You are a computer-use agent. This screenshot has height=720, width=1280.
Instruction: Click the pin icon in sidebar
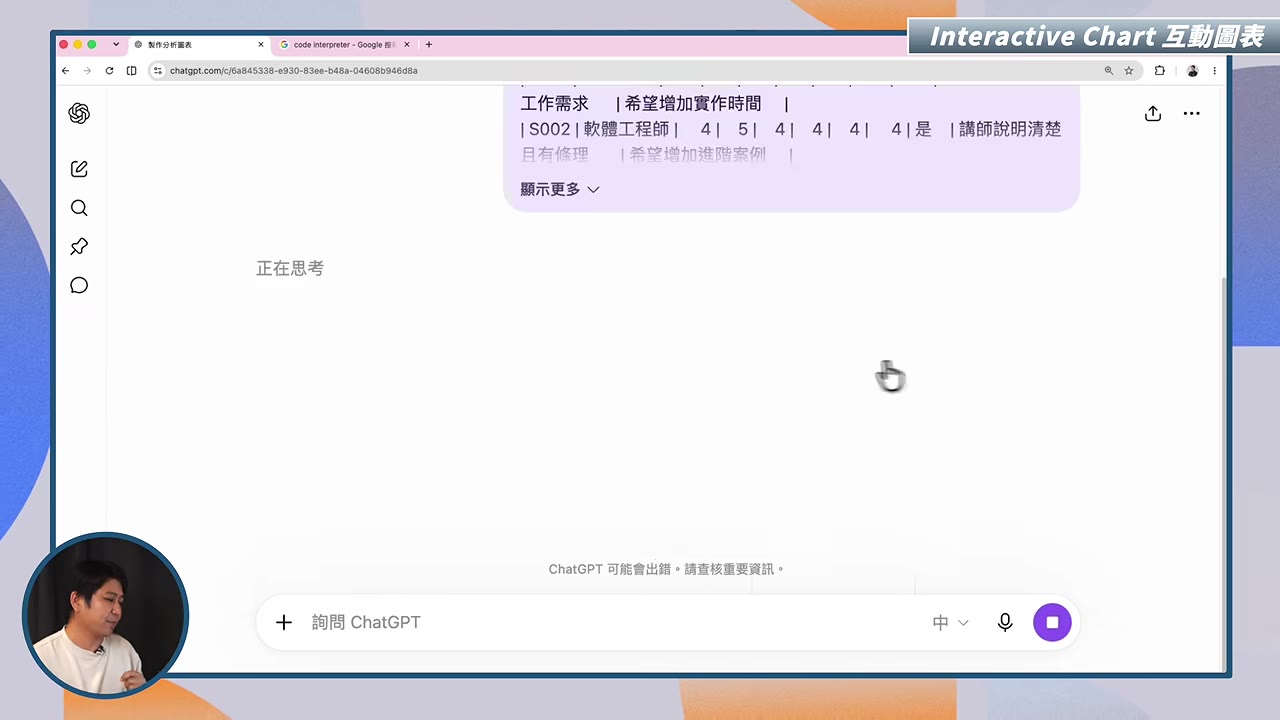79,247
